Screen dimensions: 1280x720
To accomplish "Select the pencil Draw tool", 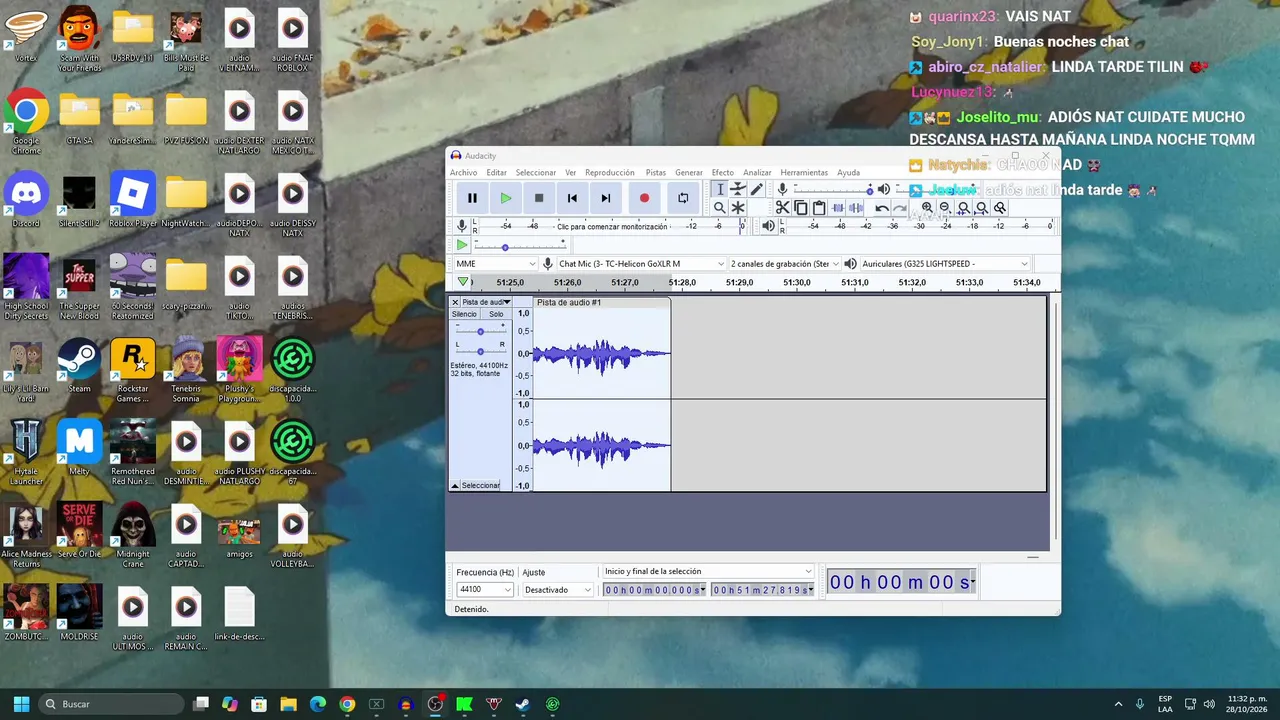I will (x=757, y=189).
